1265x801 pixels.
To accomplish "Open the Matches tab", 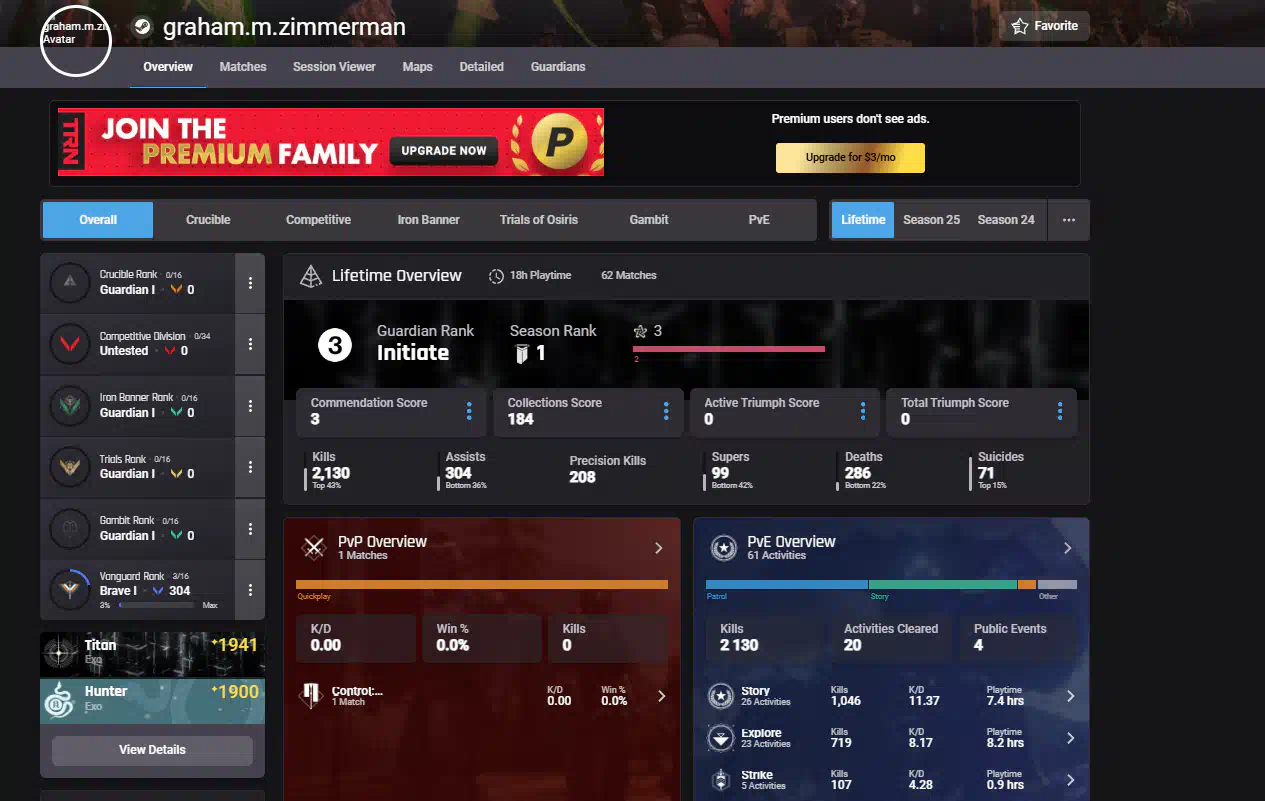I will [243, 67].
